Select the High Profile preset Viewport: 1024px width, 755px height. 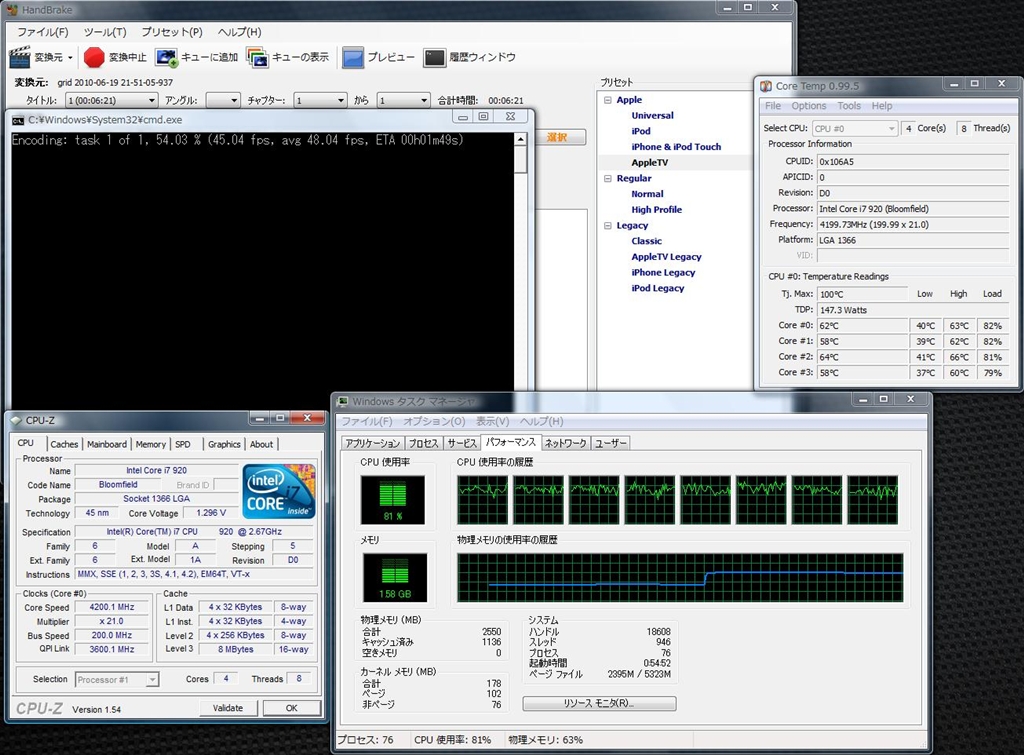click(x=656, y=210)
